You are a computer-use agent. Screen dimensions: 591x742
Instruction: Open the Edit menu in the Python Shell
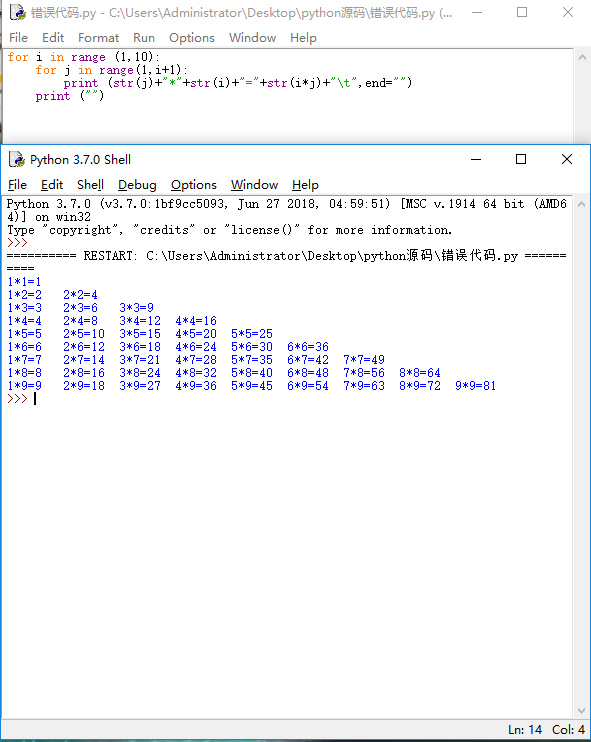(52, 185)
